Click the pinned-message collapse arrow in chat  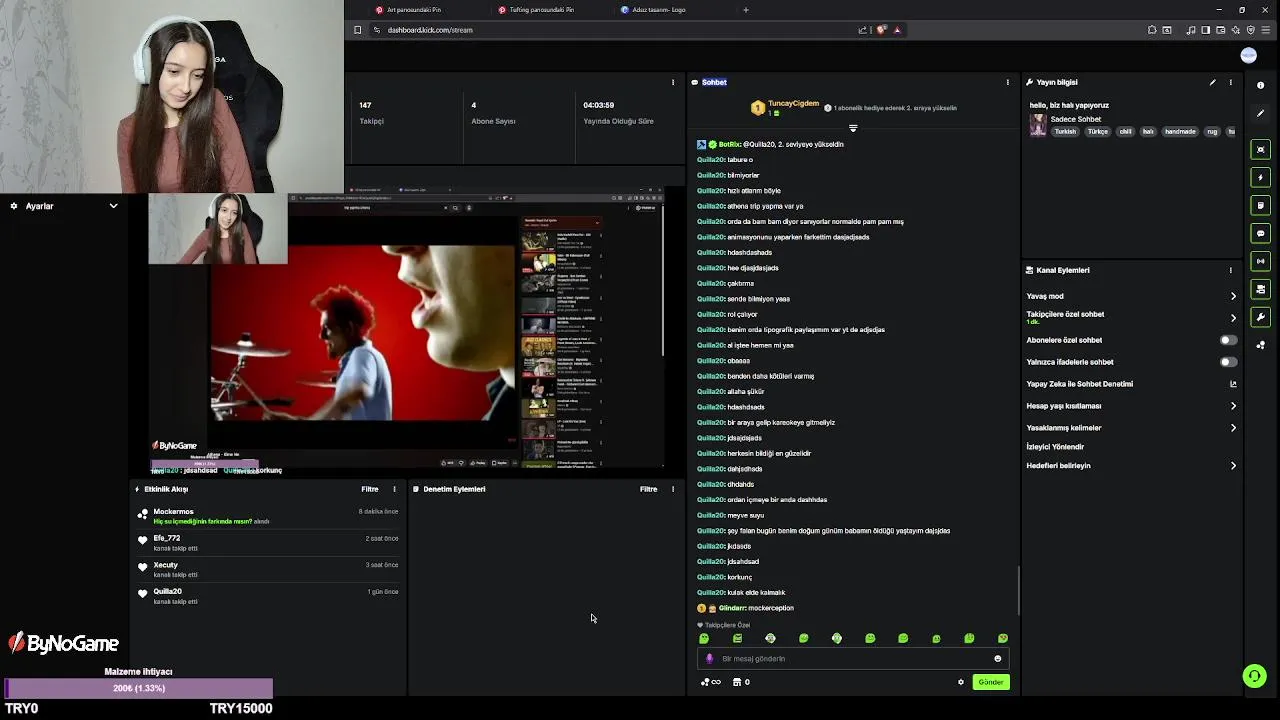coord(853,128)
